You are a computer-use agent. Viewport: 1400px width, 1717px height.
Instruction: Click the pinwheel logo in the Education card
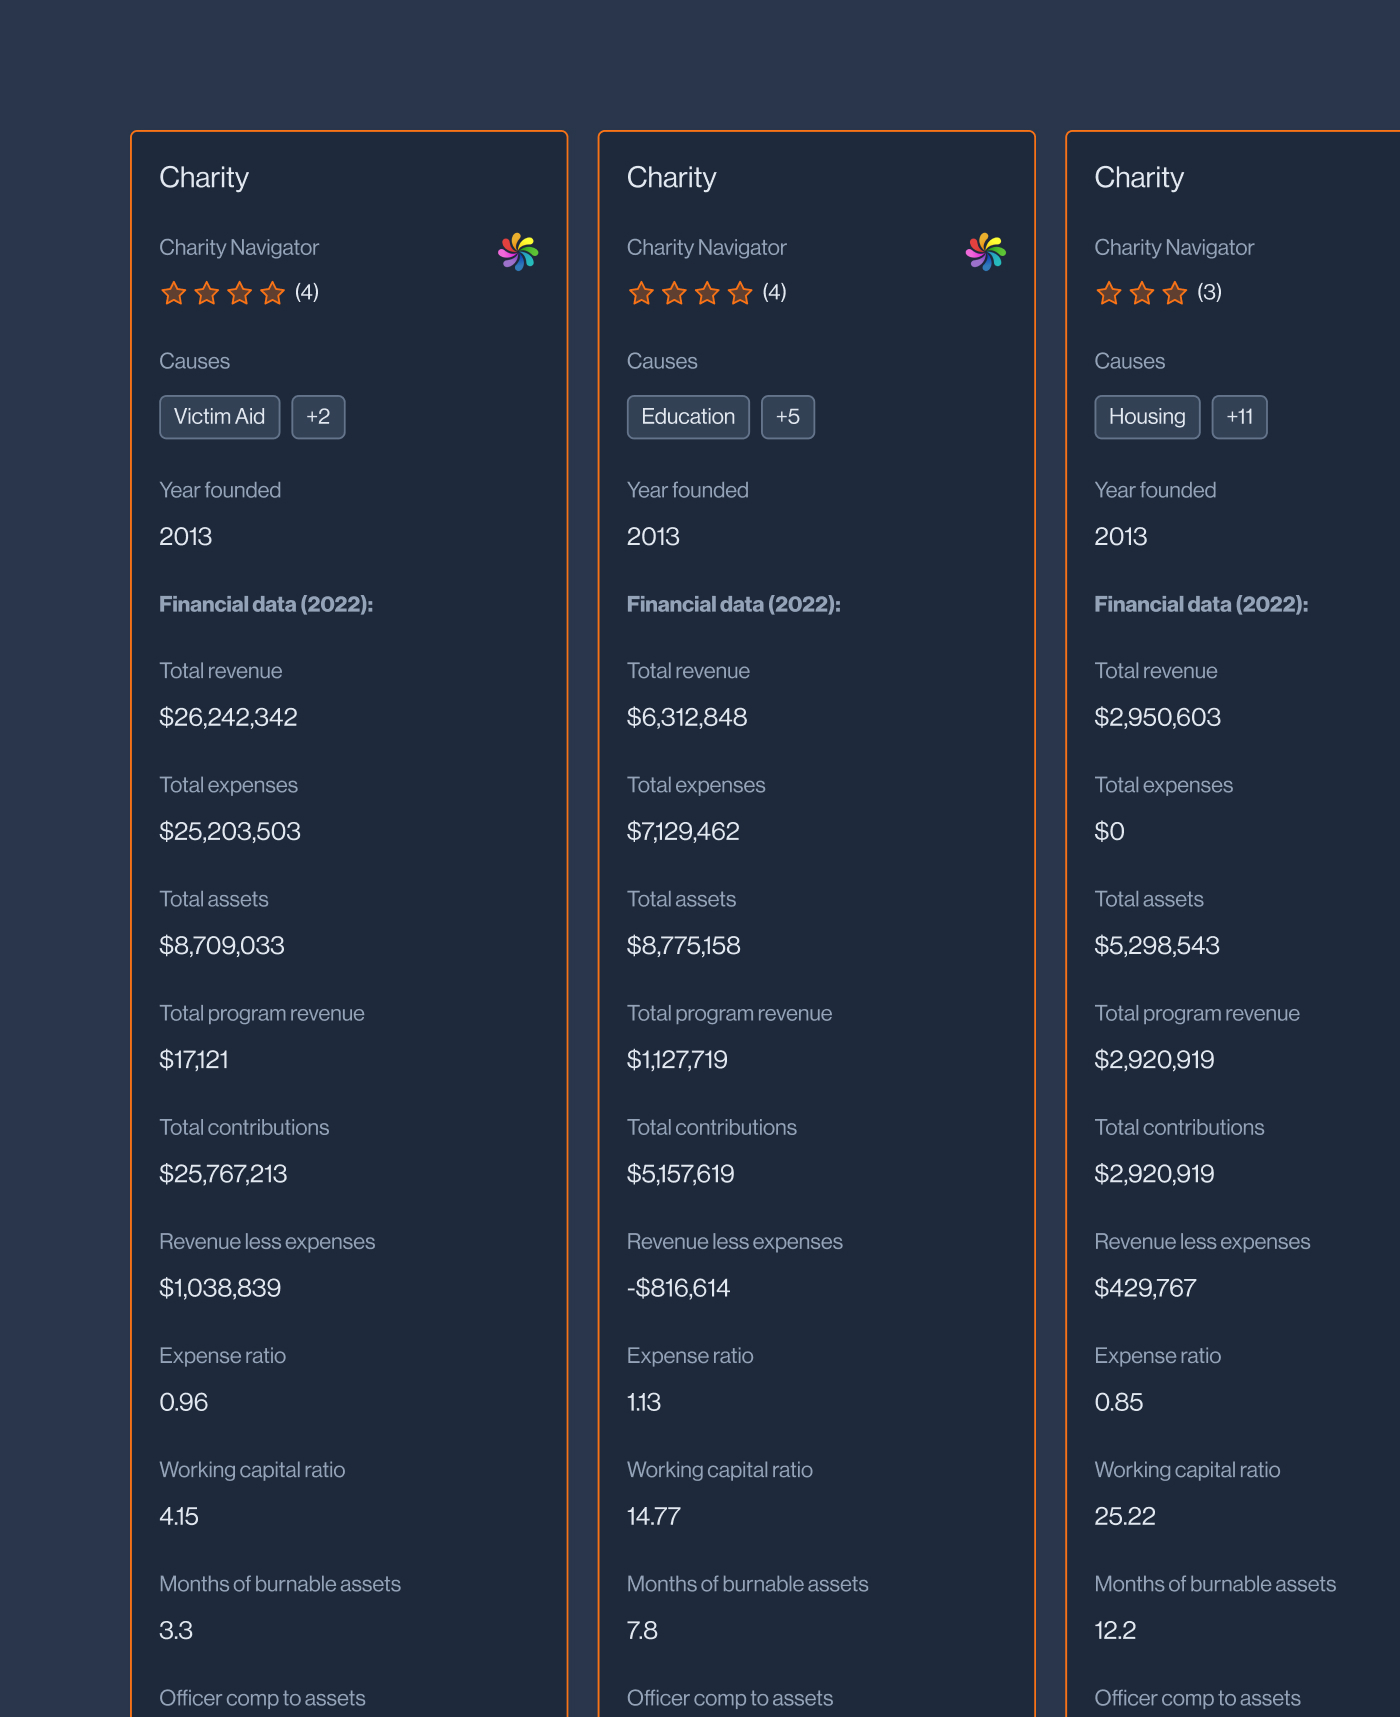click(x=985, y=252)
